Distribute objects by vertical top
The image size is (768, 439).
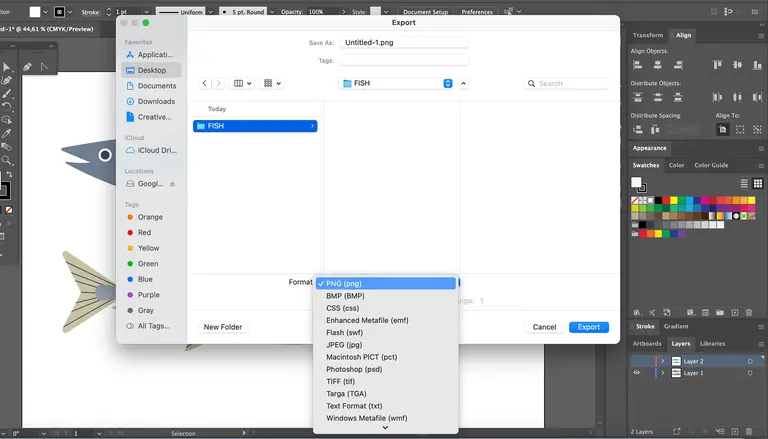click(637, 97)
